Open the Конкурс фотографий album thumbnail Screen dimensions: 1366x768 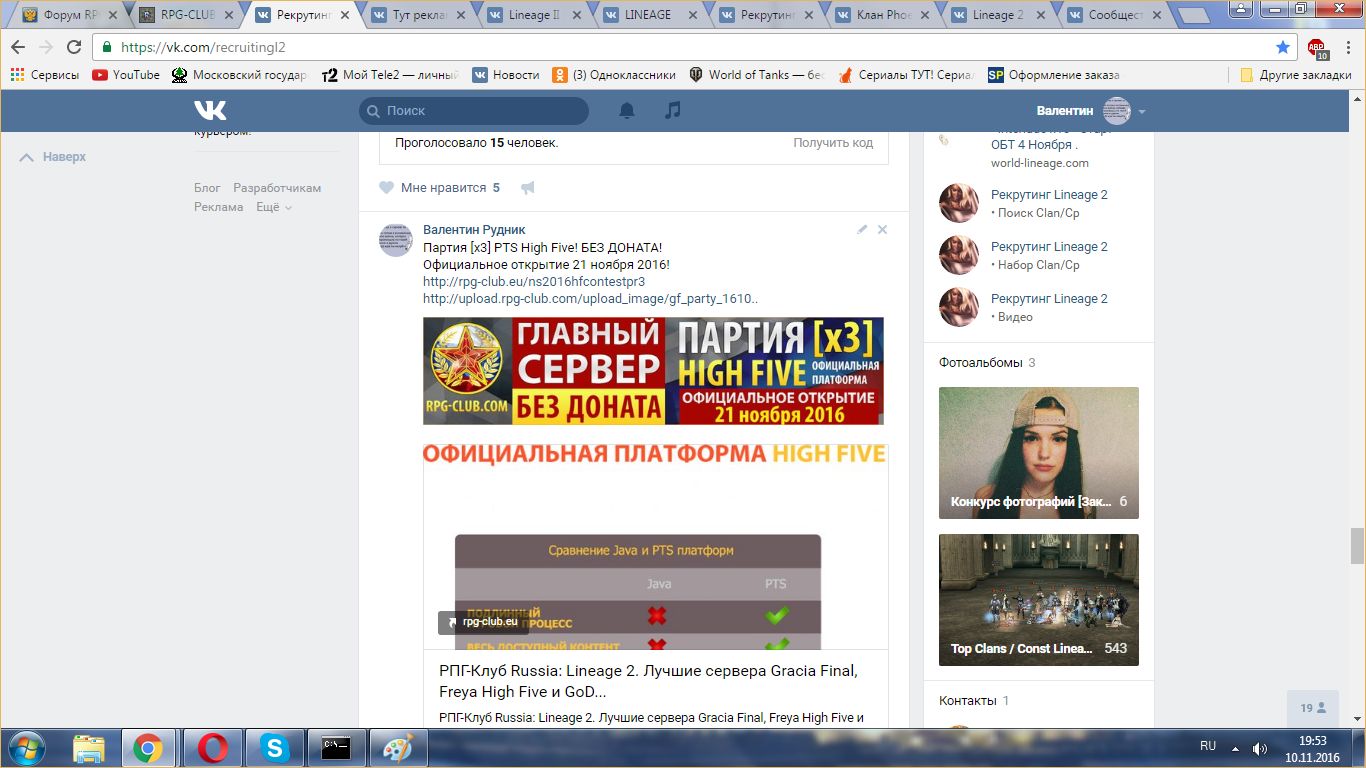click(x=1039, y=453)
